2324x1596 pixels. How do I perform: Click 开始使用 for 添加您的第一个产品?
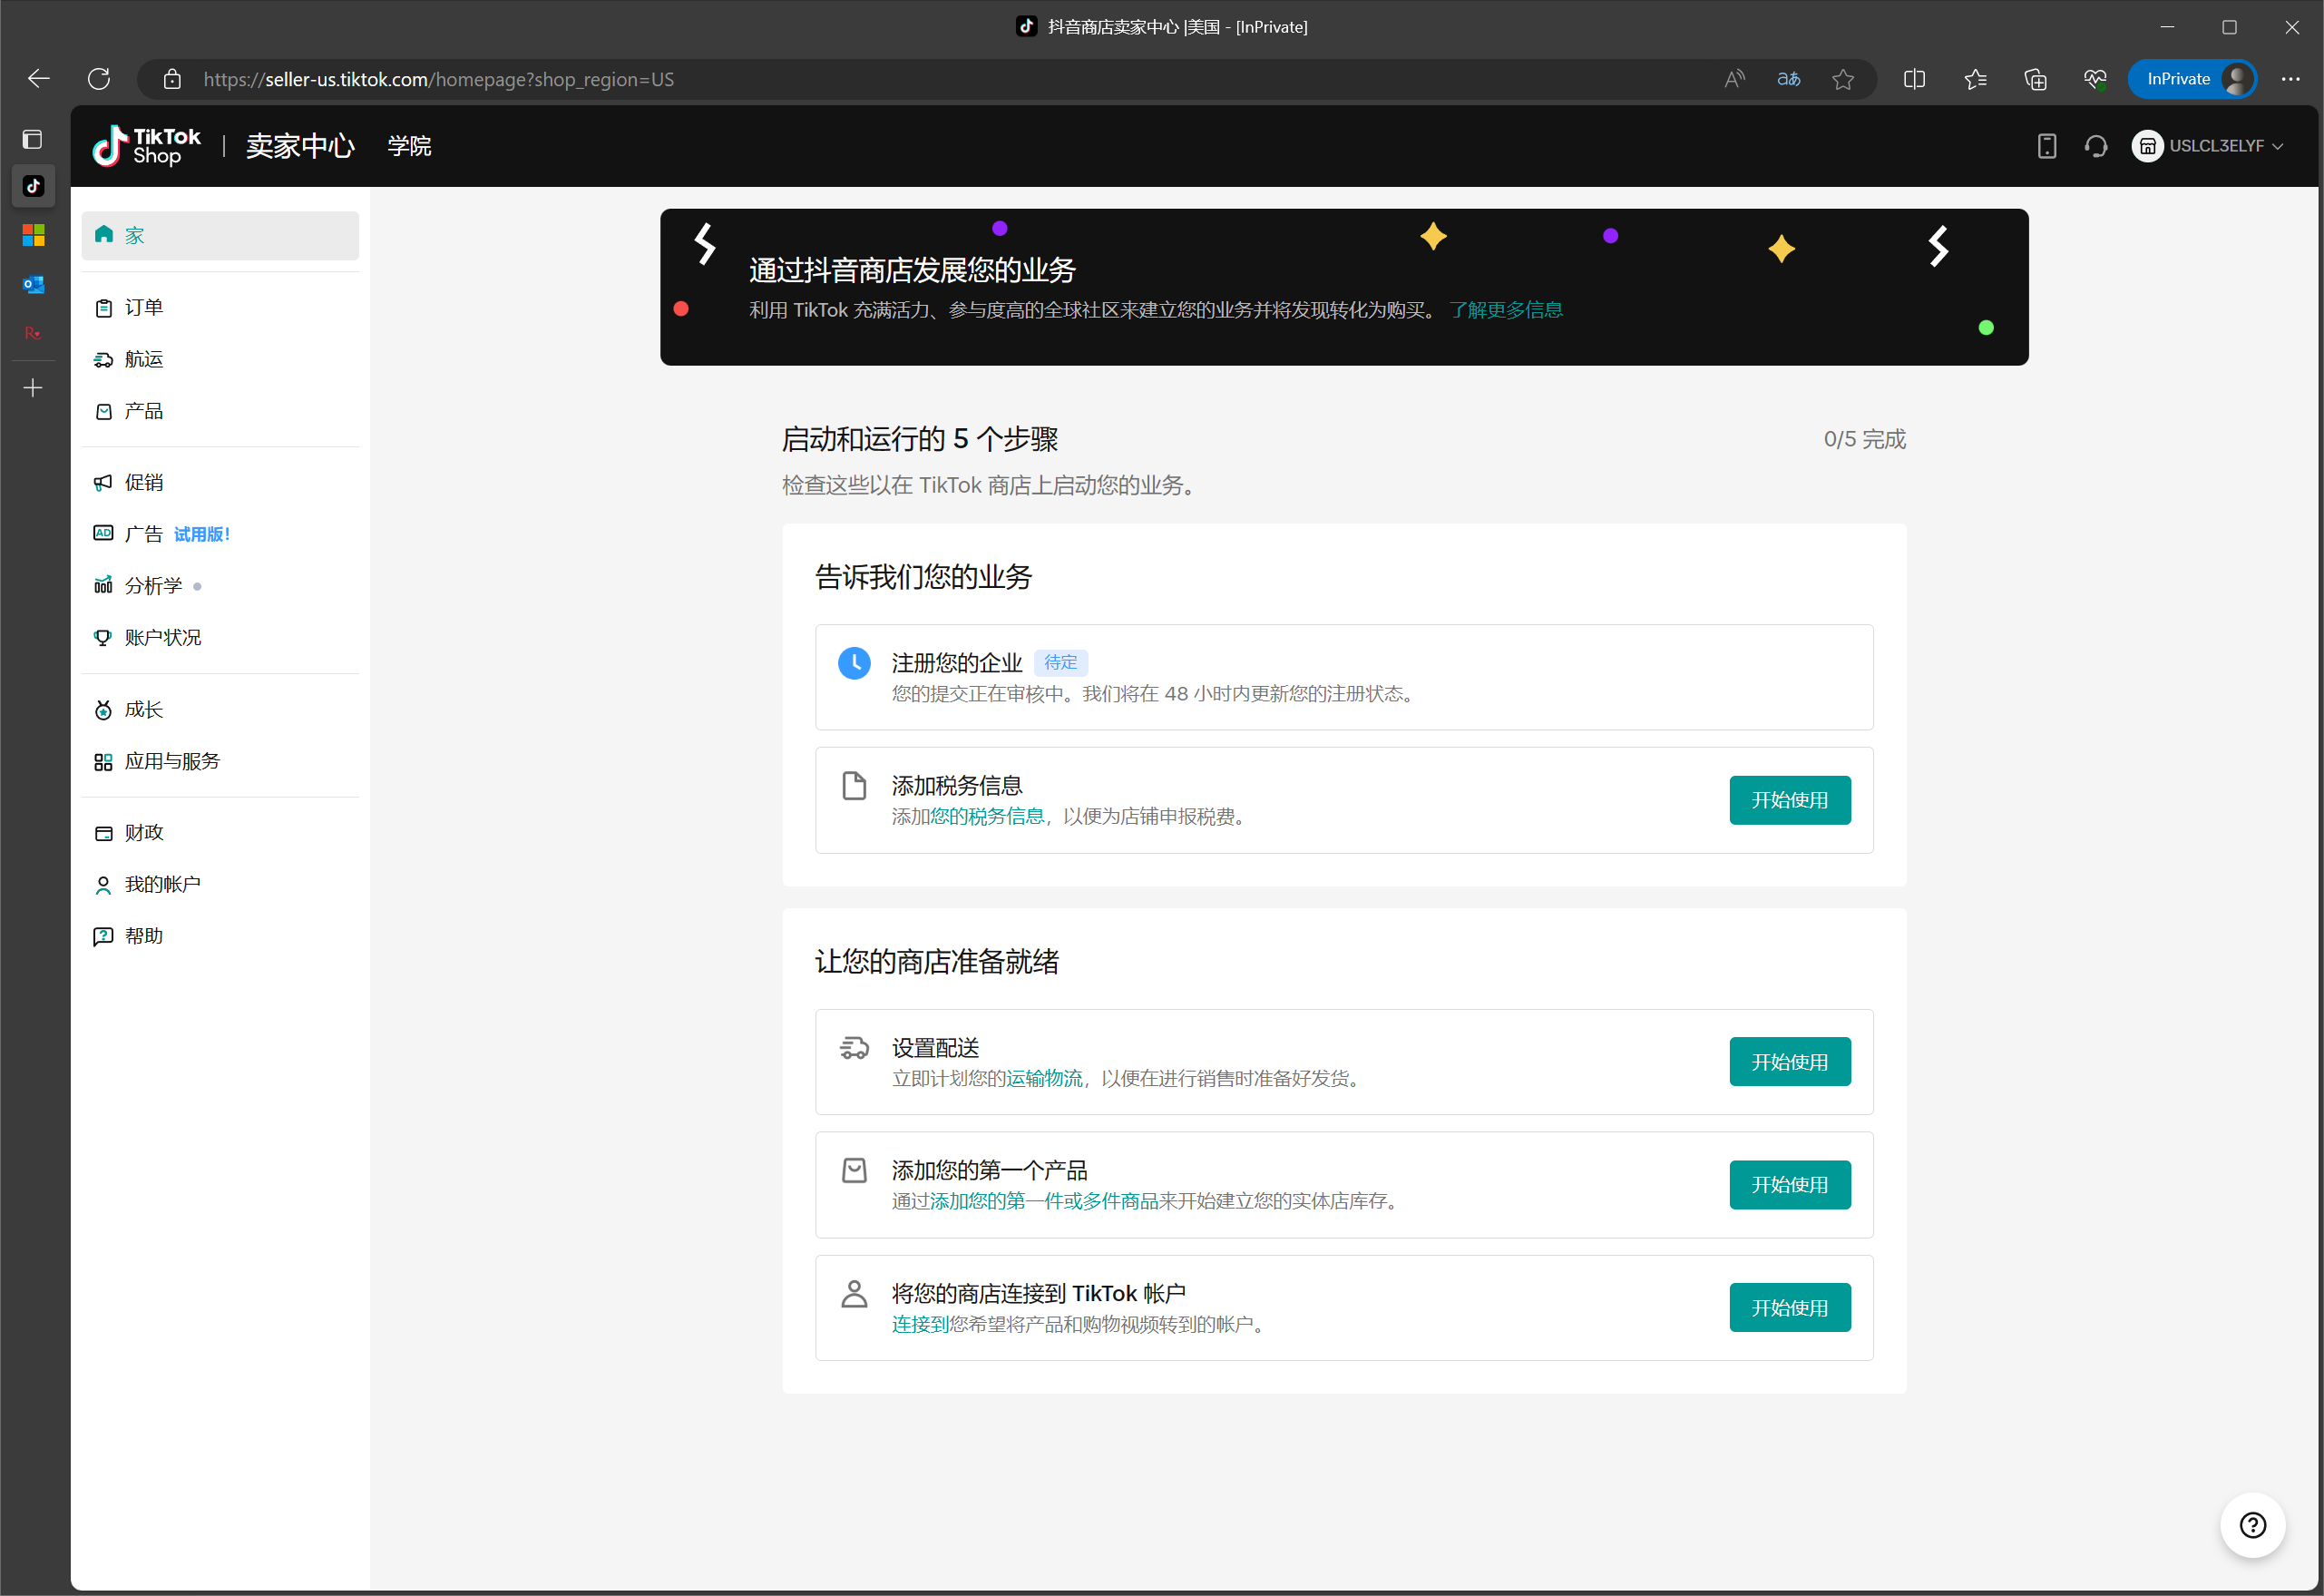coord(1789,1185)
